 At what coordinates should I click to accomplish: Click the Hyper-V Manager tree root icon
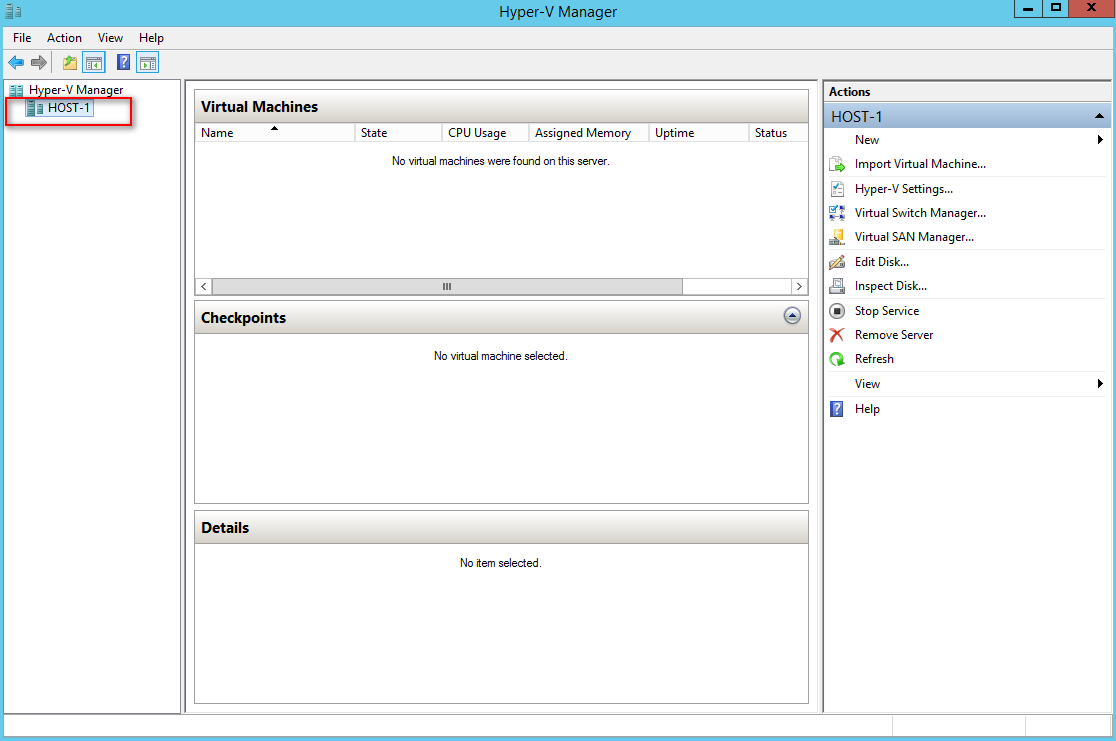pyautogui.click(x=16, y=90)
